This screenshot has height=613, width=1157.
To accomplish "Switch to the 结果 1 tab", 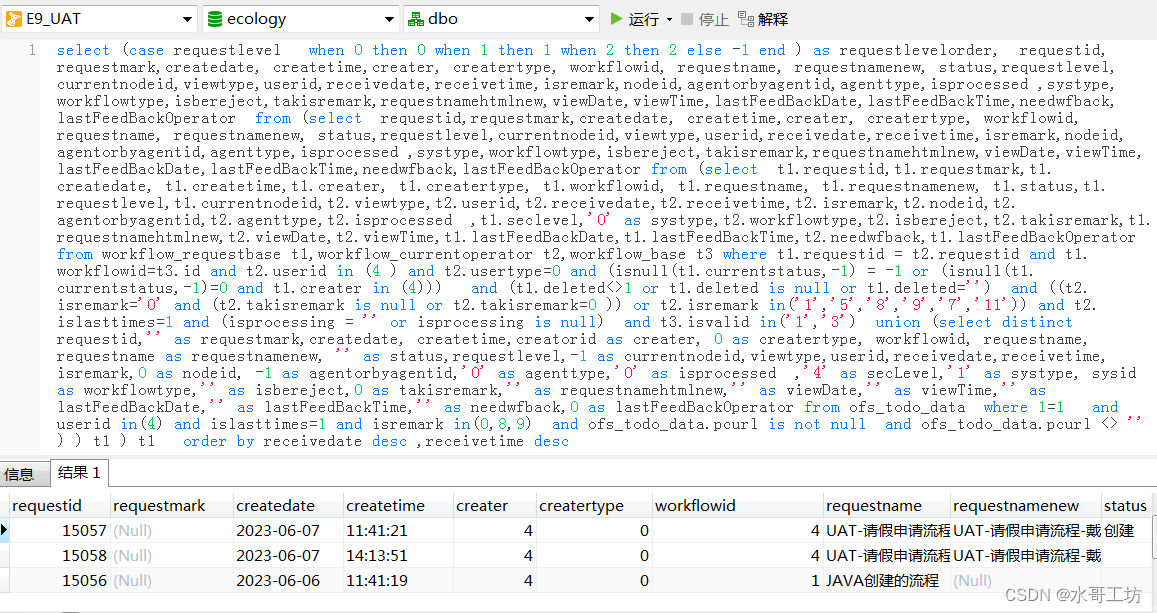I will point(77,473).
